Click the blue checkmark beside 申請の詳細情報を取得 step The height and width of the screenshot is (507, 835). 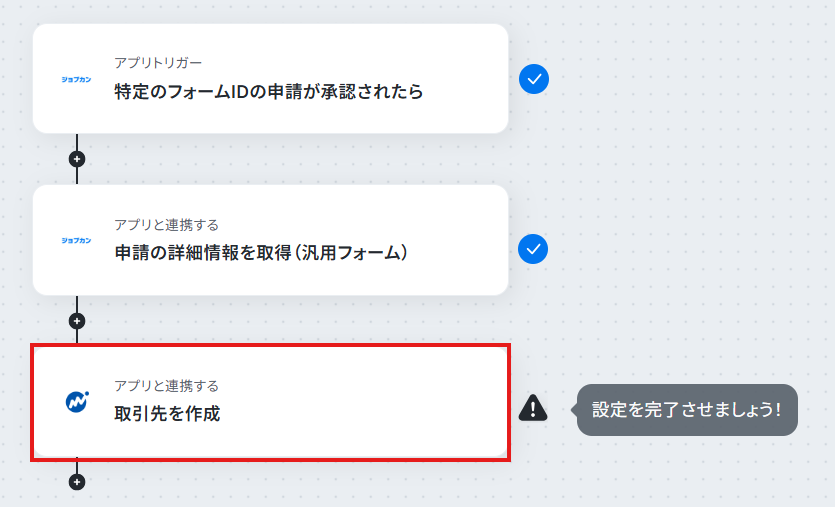coord(533,249)
